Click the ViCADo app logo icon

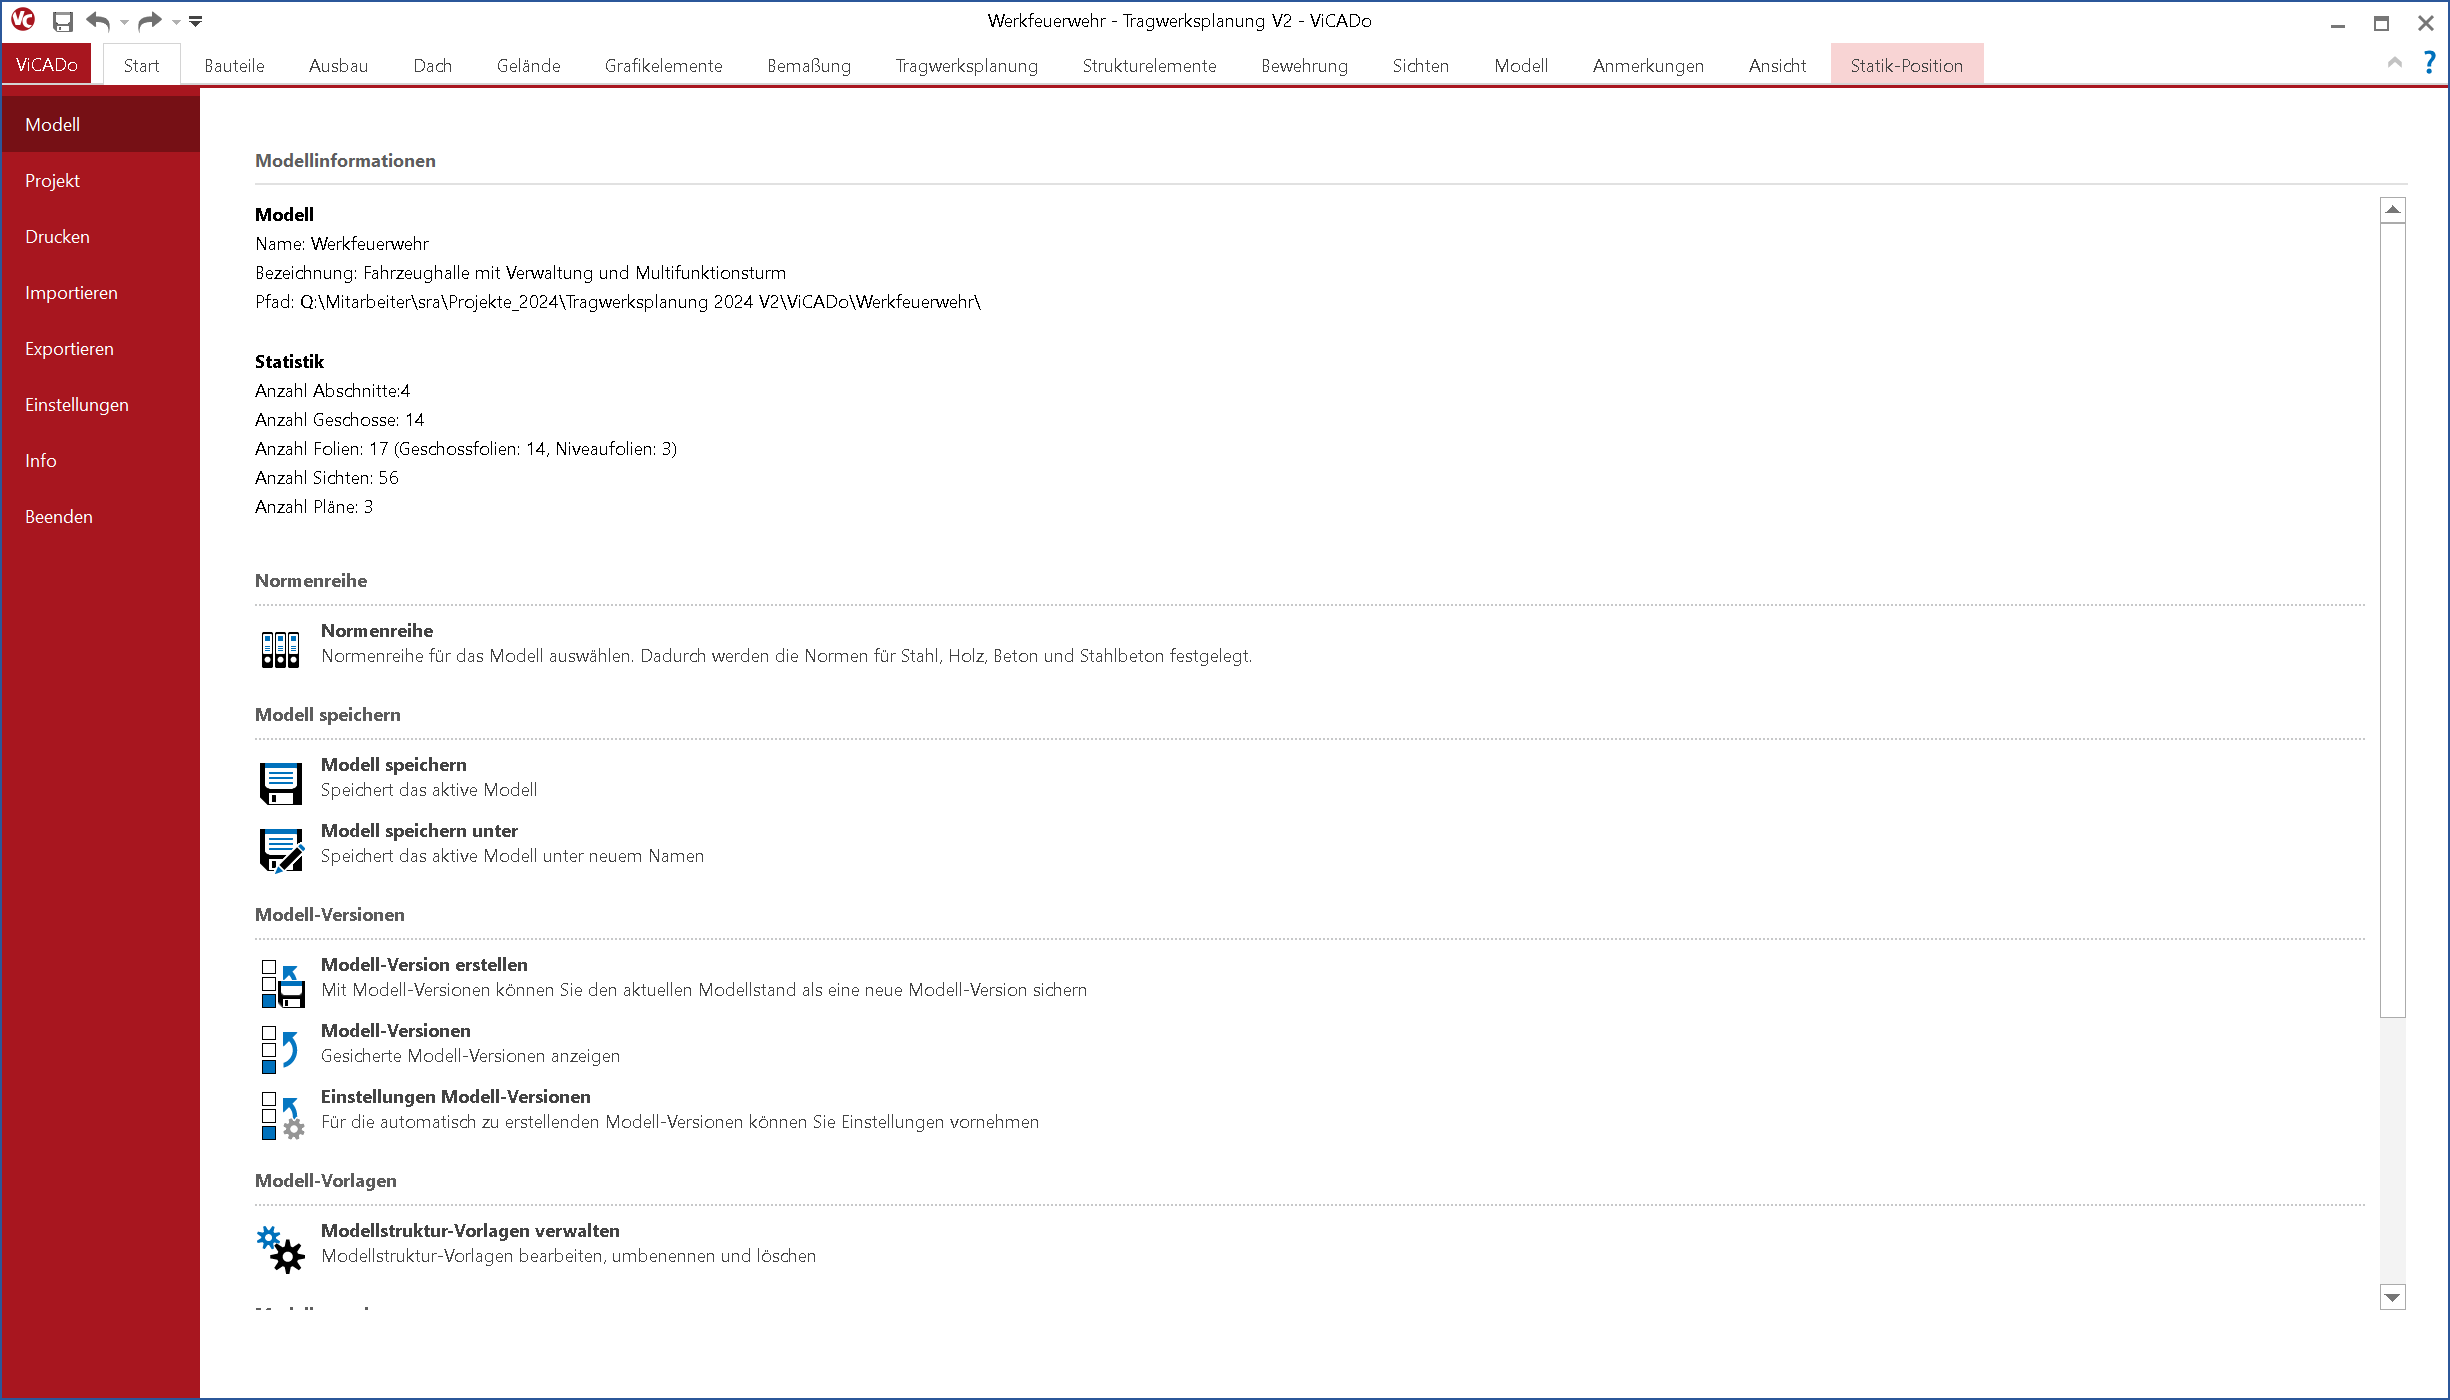point(23,20)
